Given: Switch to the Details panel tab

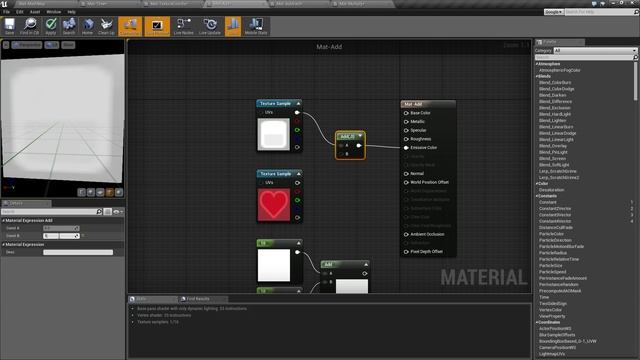Looking at the screenshot, I should click(26, 203).
